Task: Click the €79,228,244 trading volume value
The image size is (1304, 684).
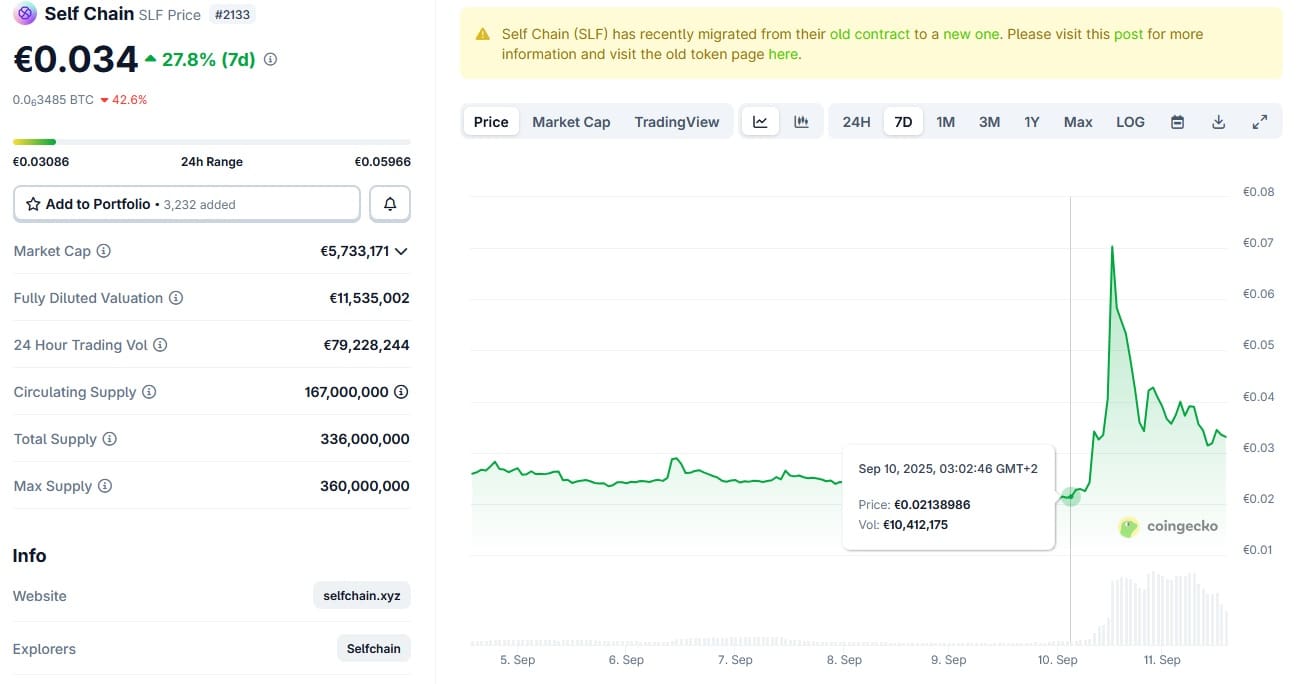Action: coord(366,345)
